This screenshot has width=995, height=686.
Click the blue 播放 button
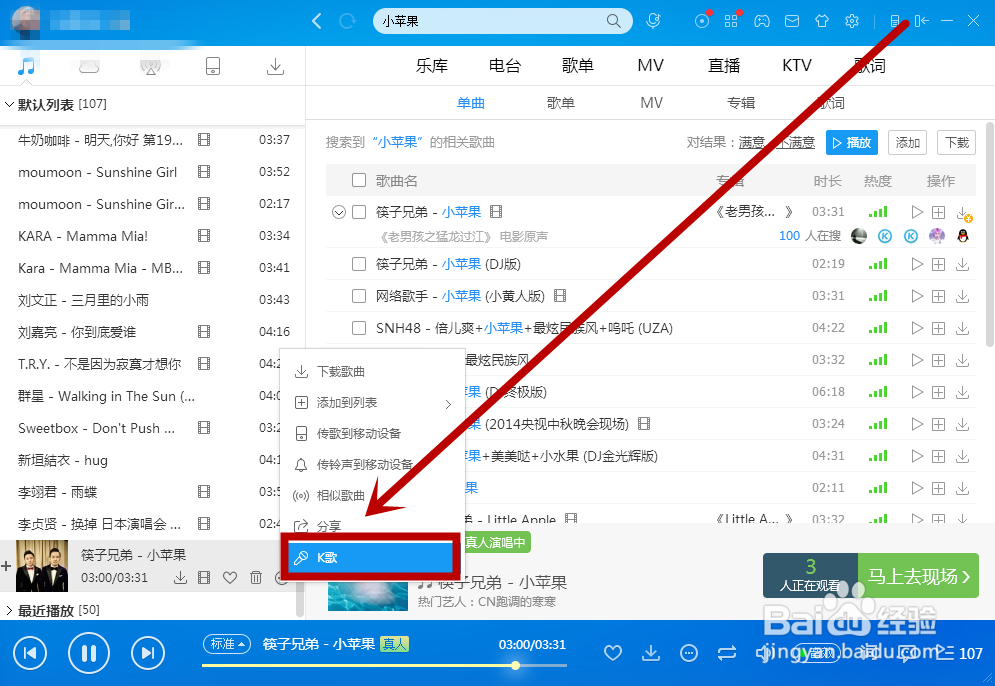852,143
